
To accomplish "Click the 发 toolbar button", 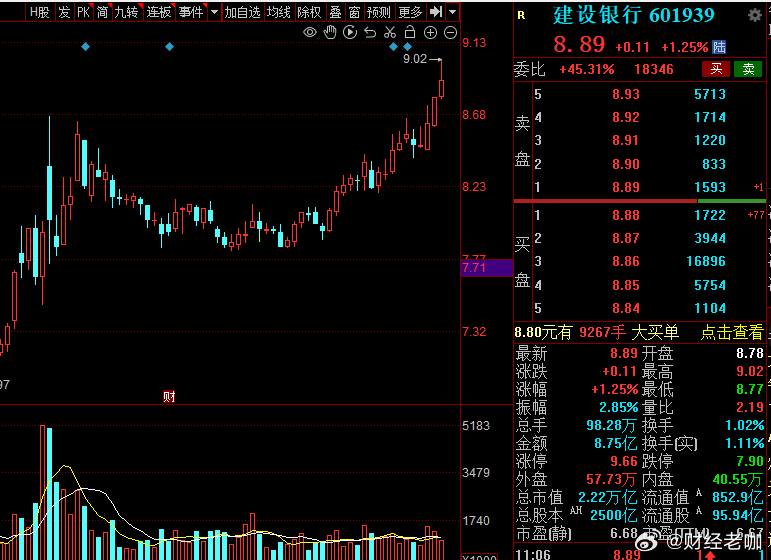I will tap(64, 12).
